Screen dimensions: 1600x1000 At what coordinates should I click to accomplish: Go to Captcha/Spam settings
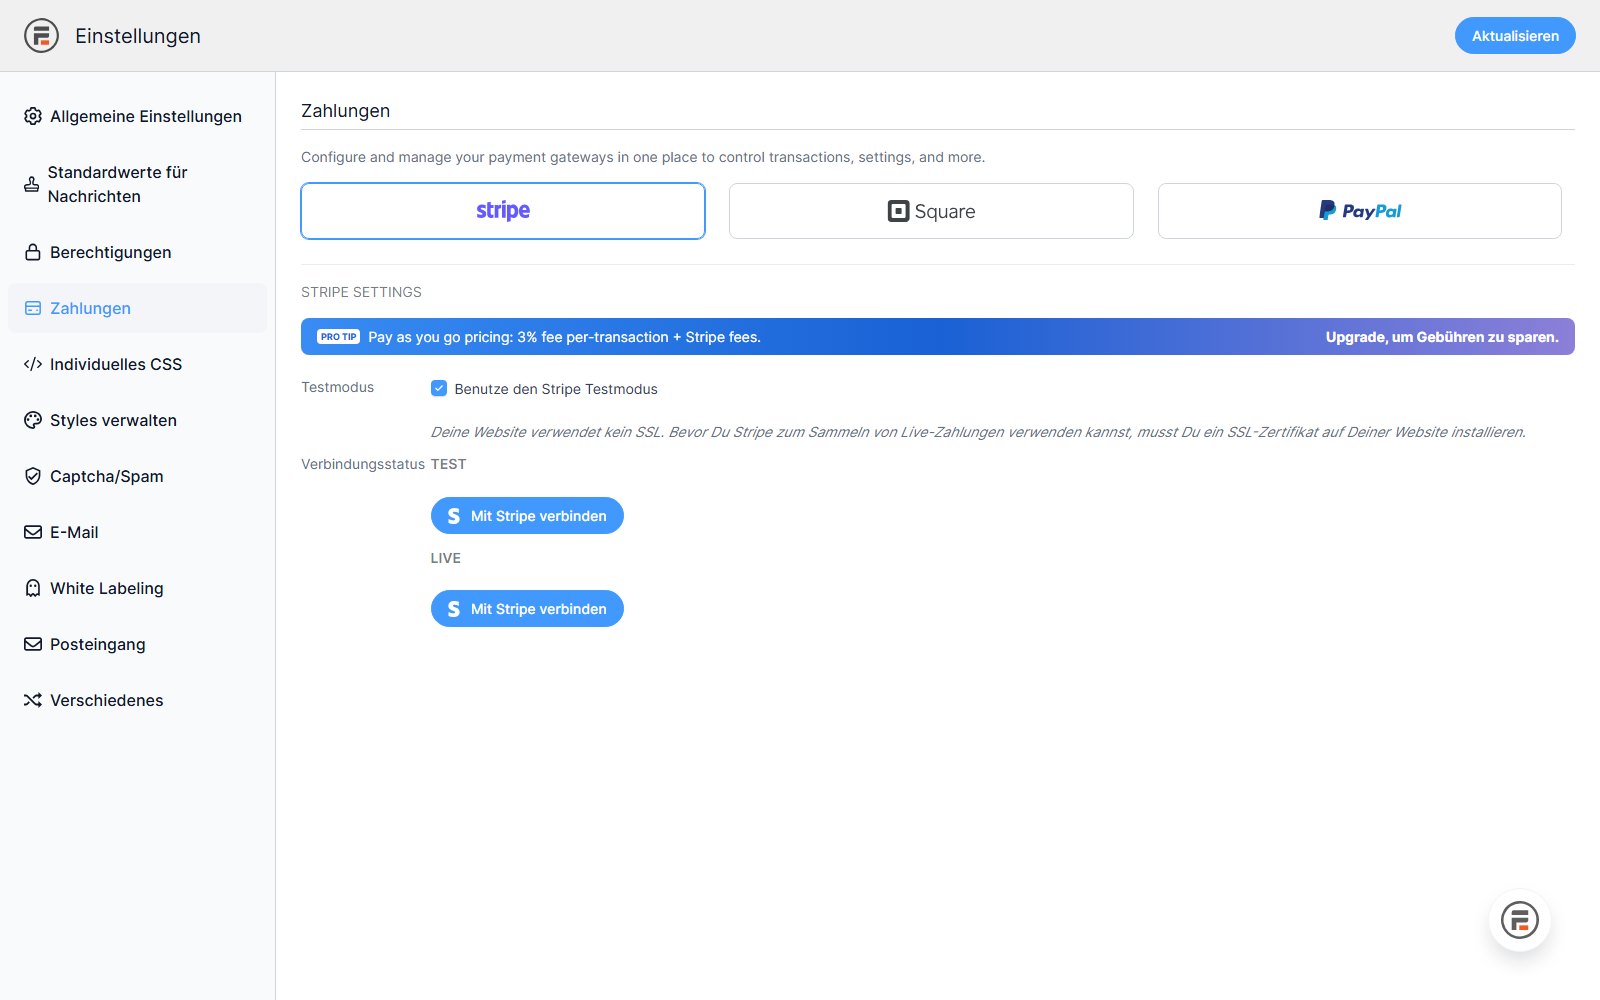(x=138, y=476)
